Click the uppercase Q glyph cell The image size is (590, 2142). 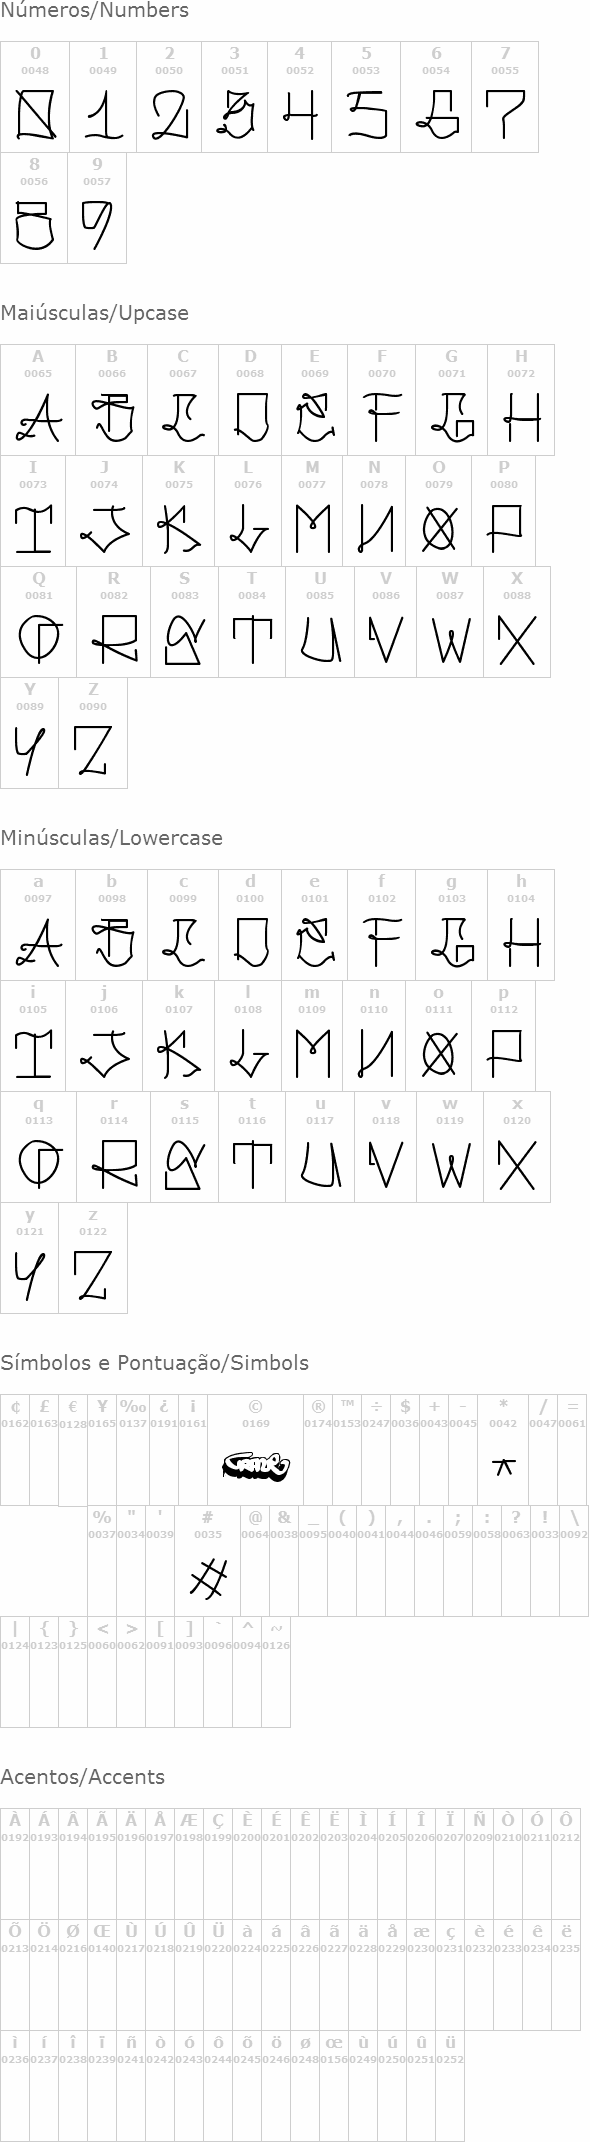pos(39,622)
